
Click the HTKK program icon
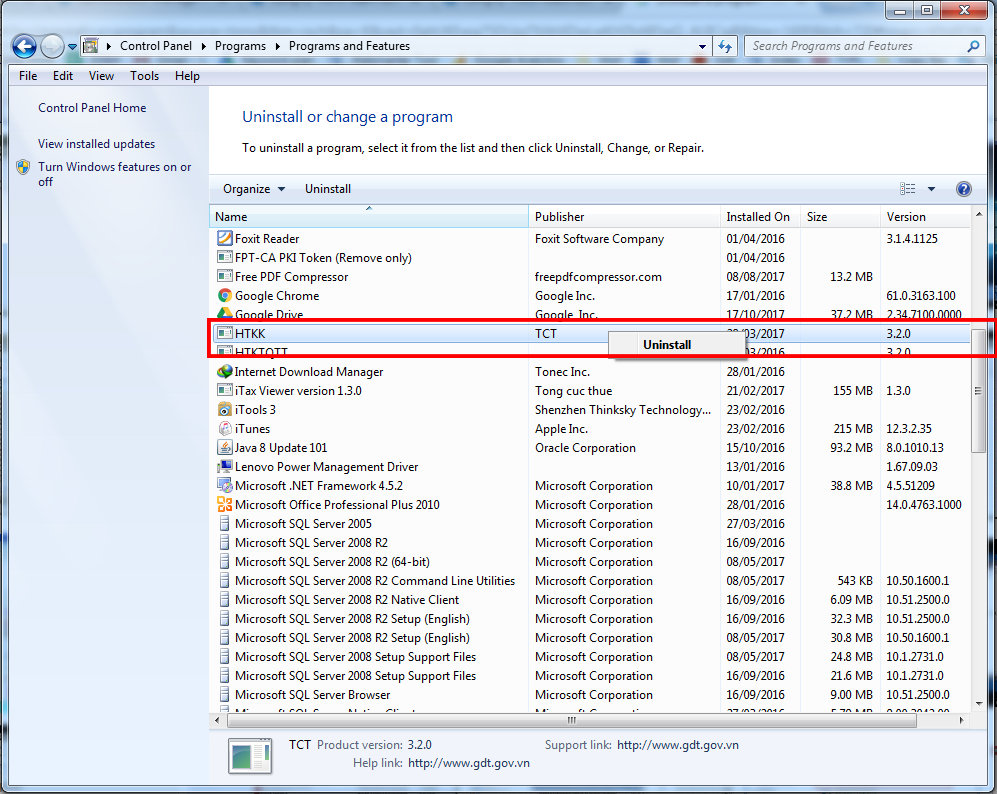click(x=224, y=333)
